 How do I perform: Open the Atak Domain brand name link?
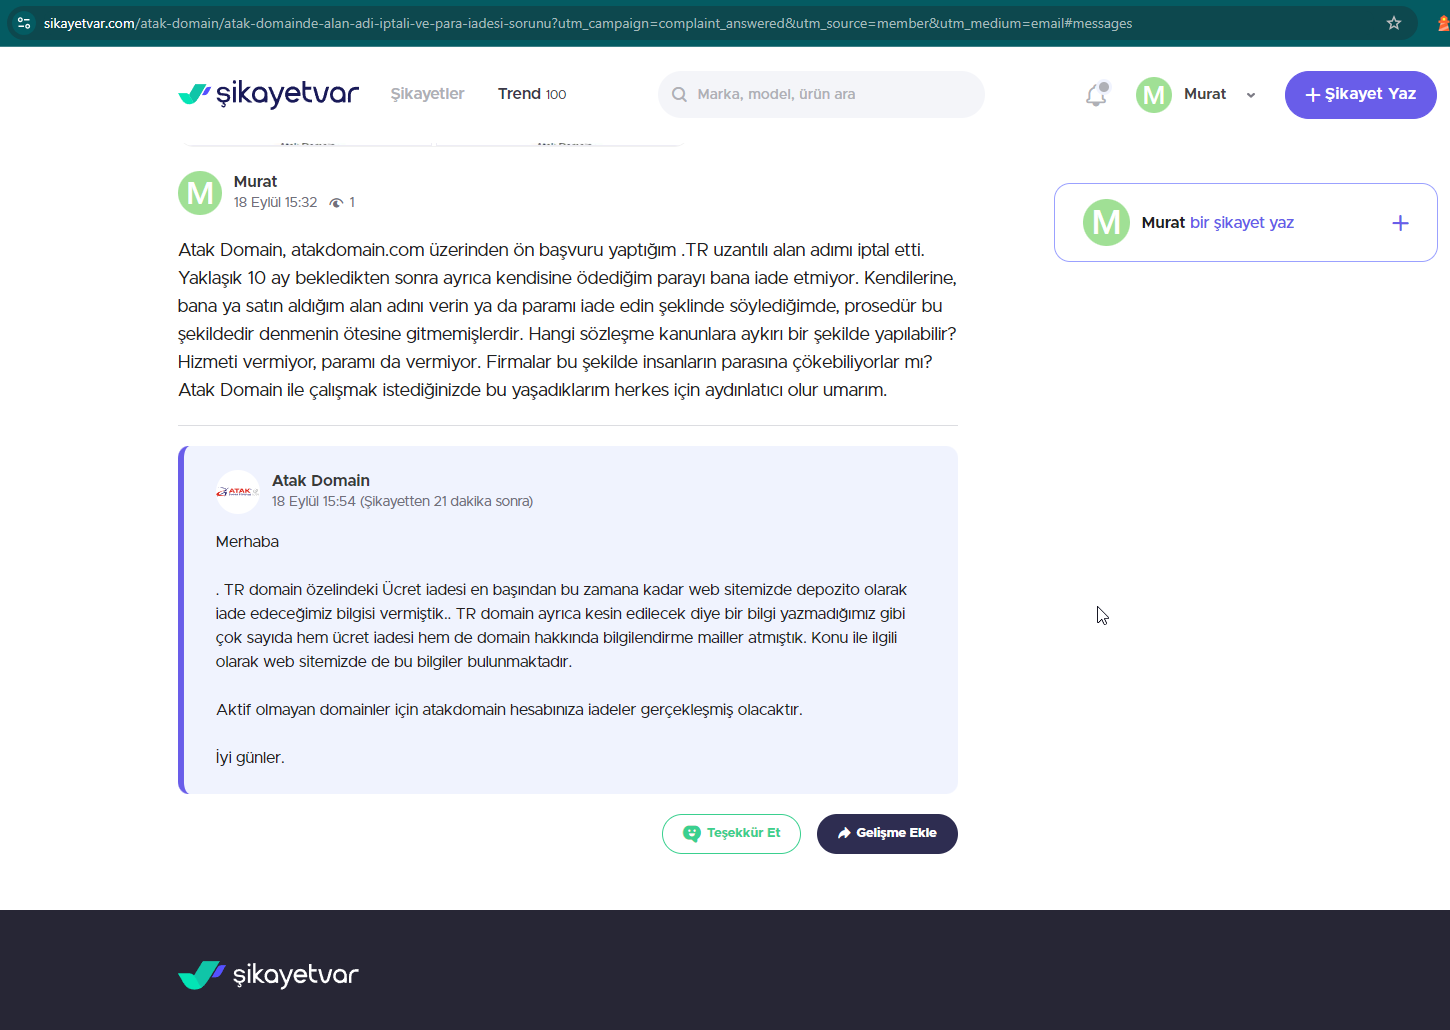coord(321,481)
